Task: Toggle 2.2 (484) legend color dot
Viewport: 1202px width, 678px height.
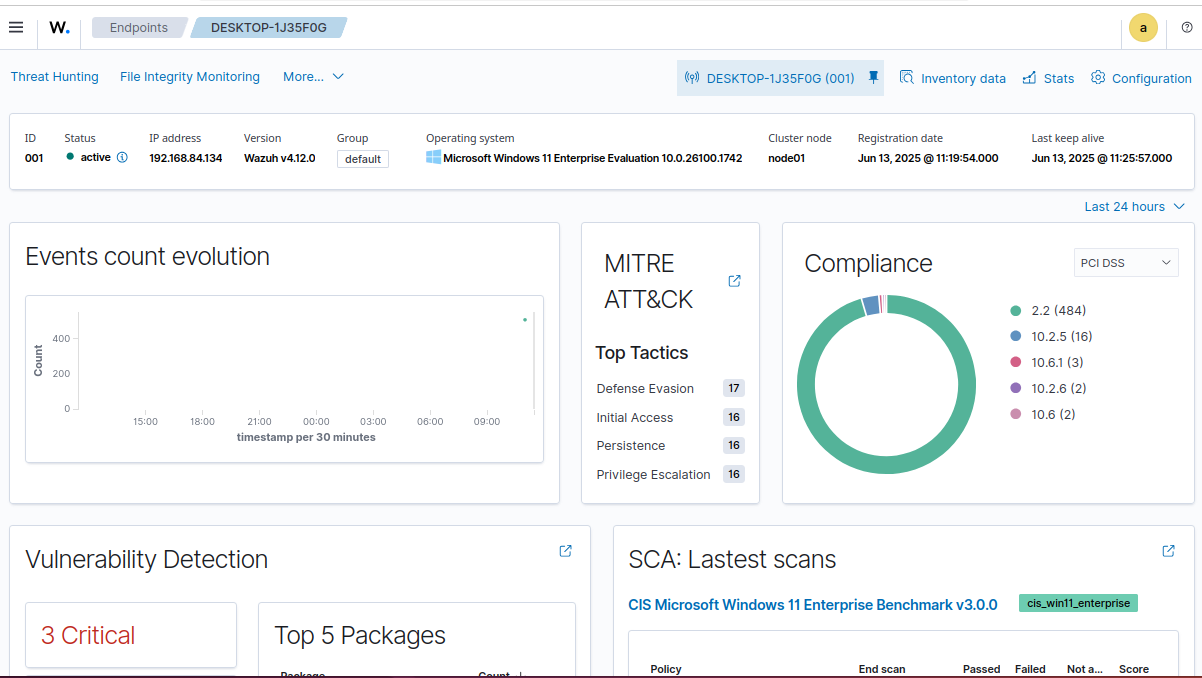Action: (1016, 310)
